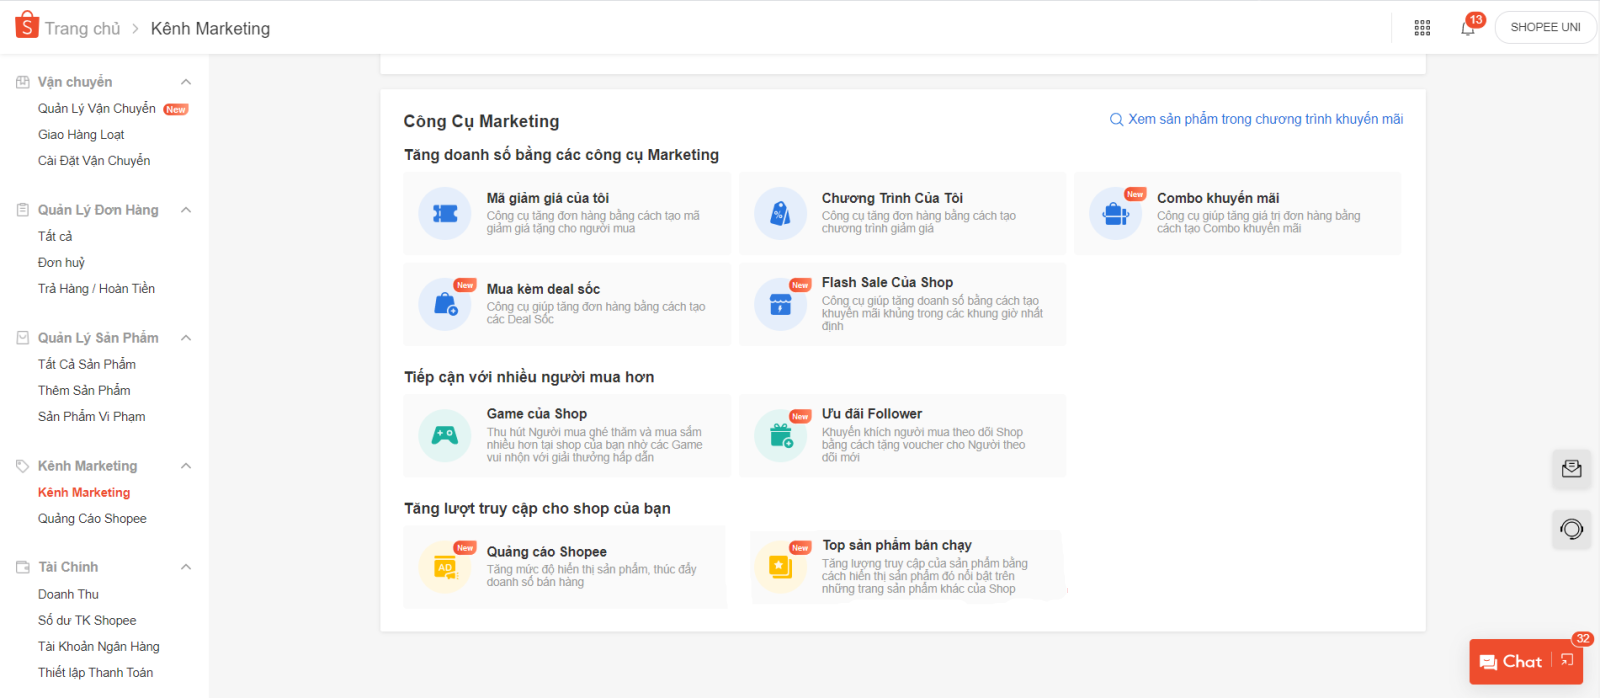The height and width of the screenshot is (698, 1600).
Task: Click the Flash Sale Của Shop icon
Action: click(780, 304)
